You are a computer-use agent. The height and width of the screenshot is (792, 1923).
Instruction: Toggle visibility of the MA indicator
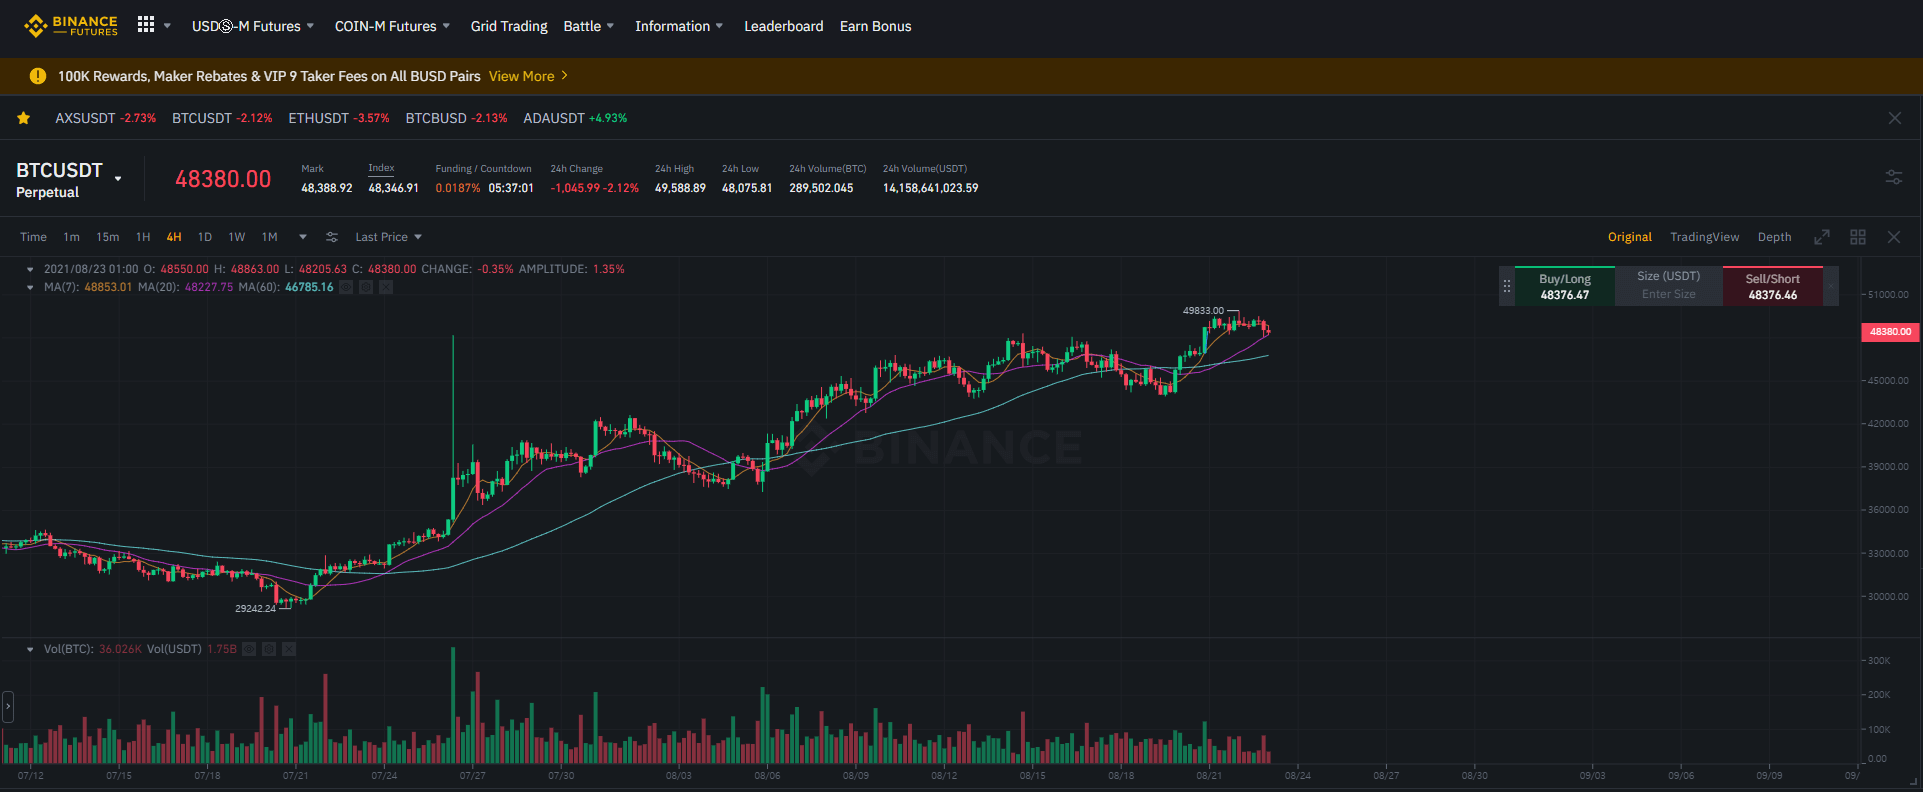pyautogui.click(x=346, y=287)
